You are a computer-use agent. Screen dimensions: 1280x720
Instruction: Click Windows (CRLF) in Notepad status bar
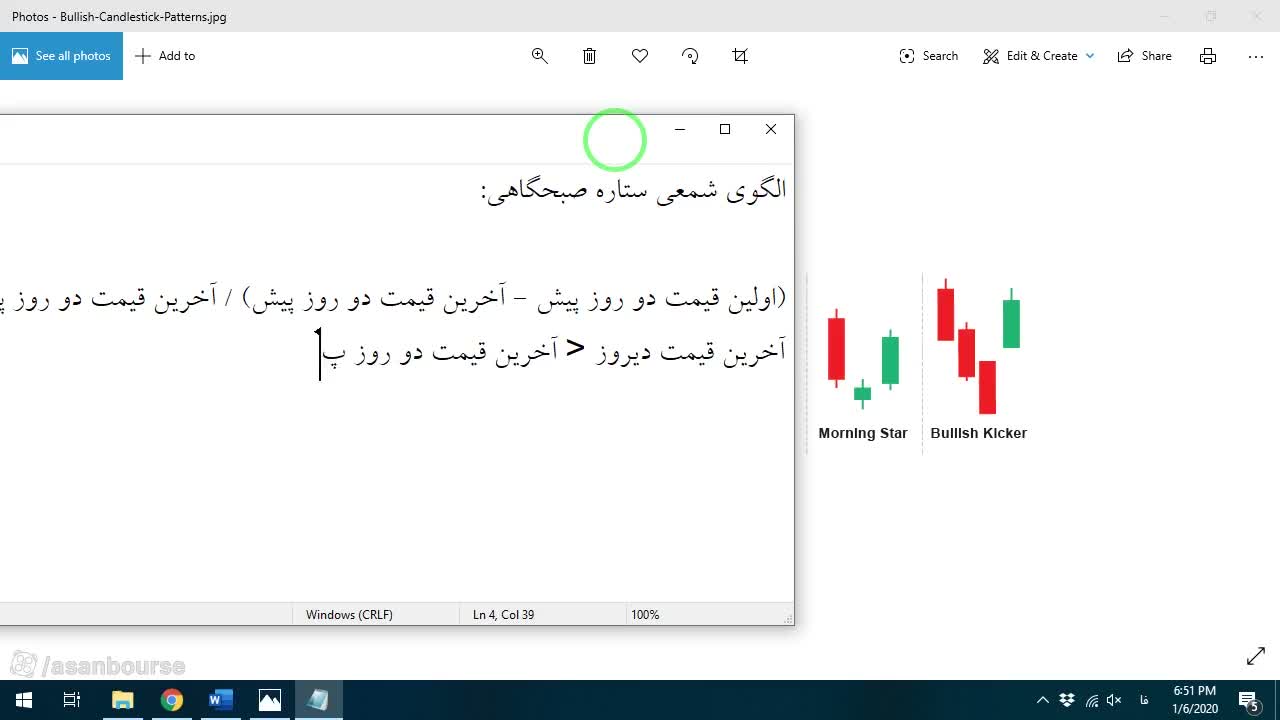coord(349,615)
